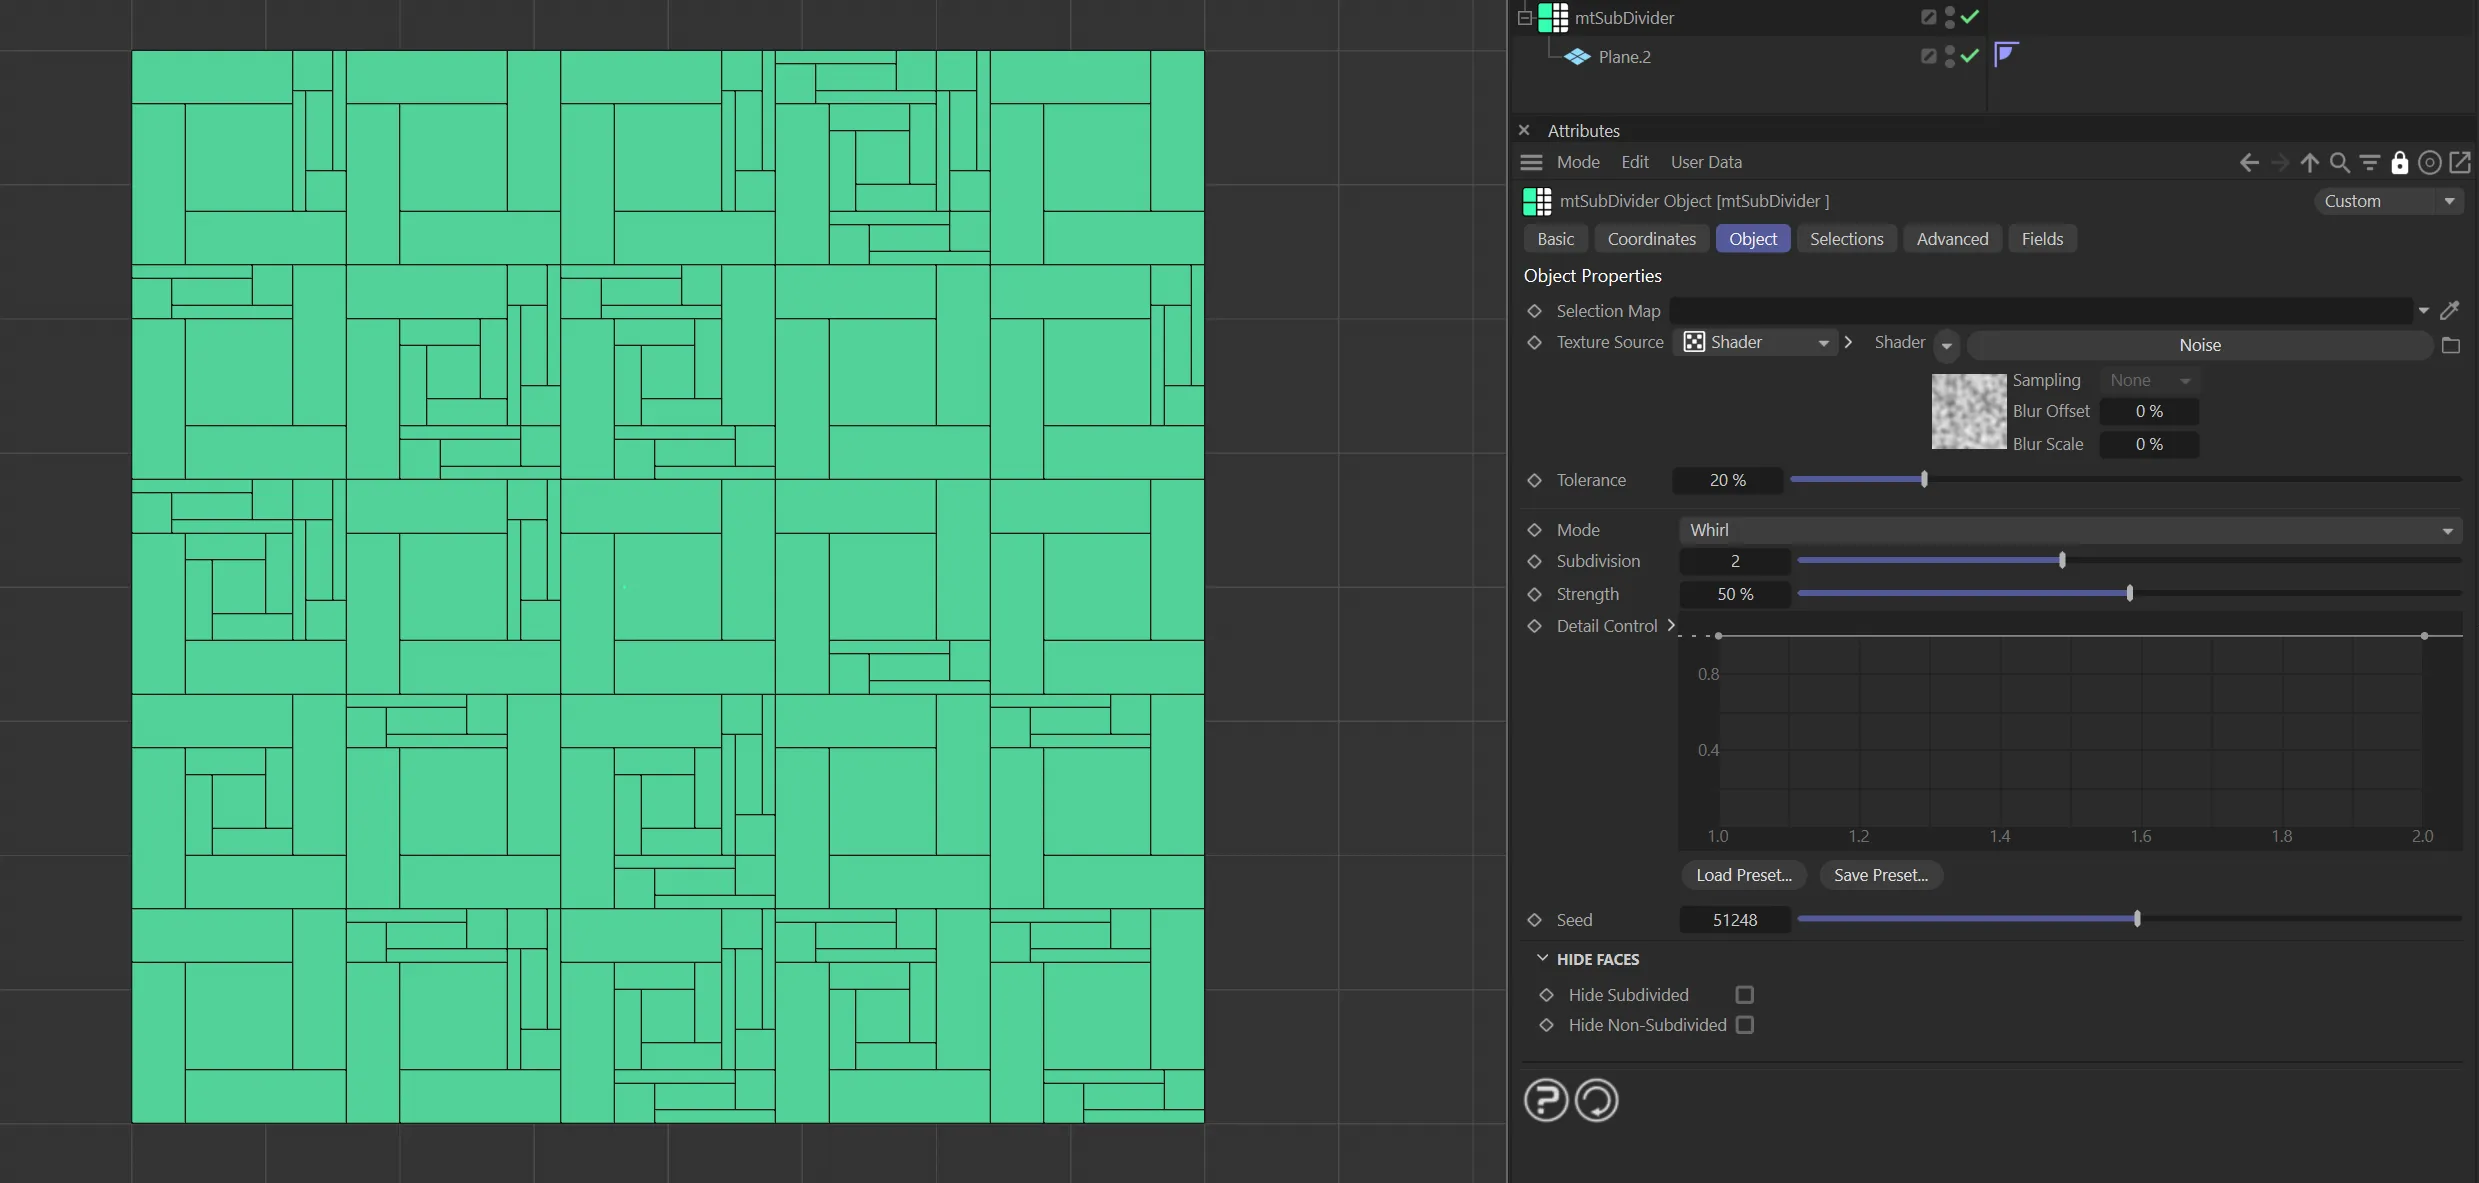Open Attributes in new window icon
The image size is (2479, 1183).
click(2460, 162)
